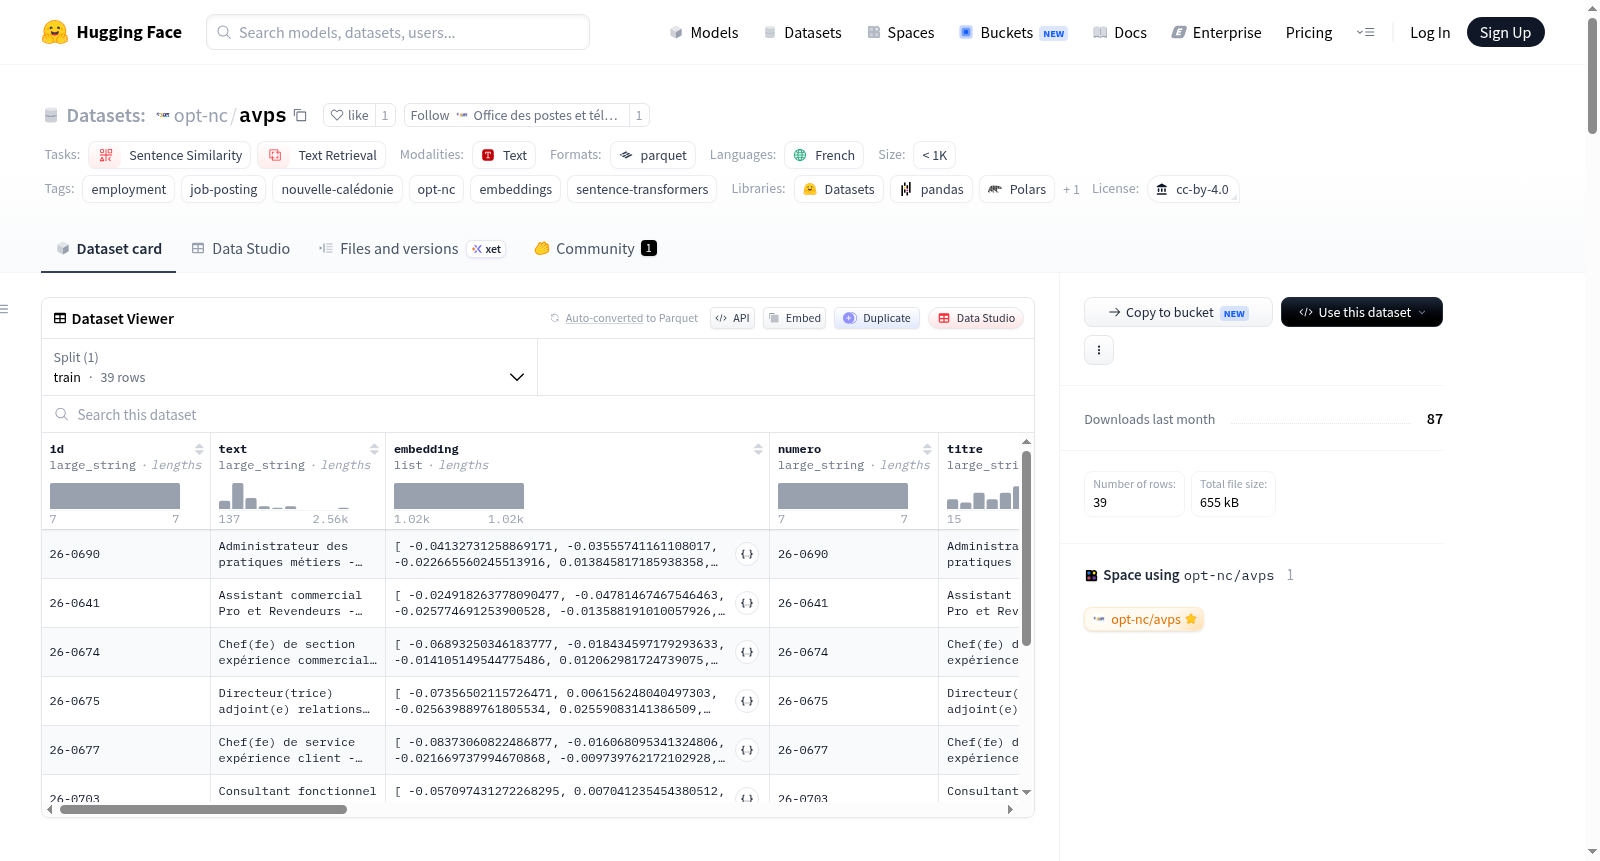Click the API button
The width and height of the screenshot is (1600, 861).
pos(733,318)
